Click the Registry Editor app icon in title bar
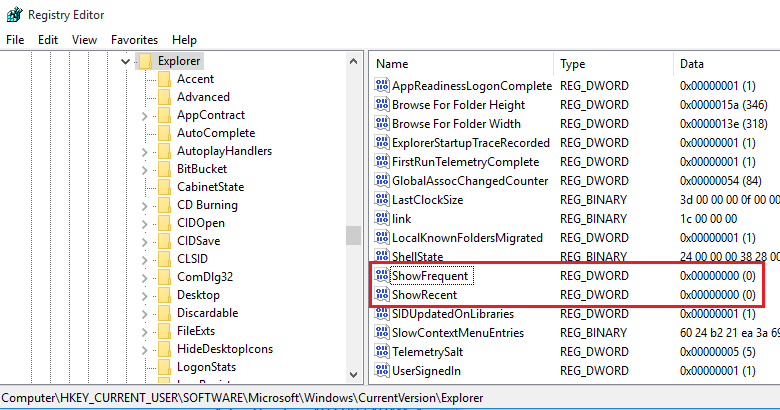 [x=14, y=14]
